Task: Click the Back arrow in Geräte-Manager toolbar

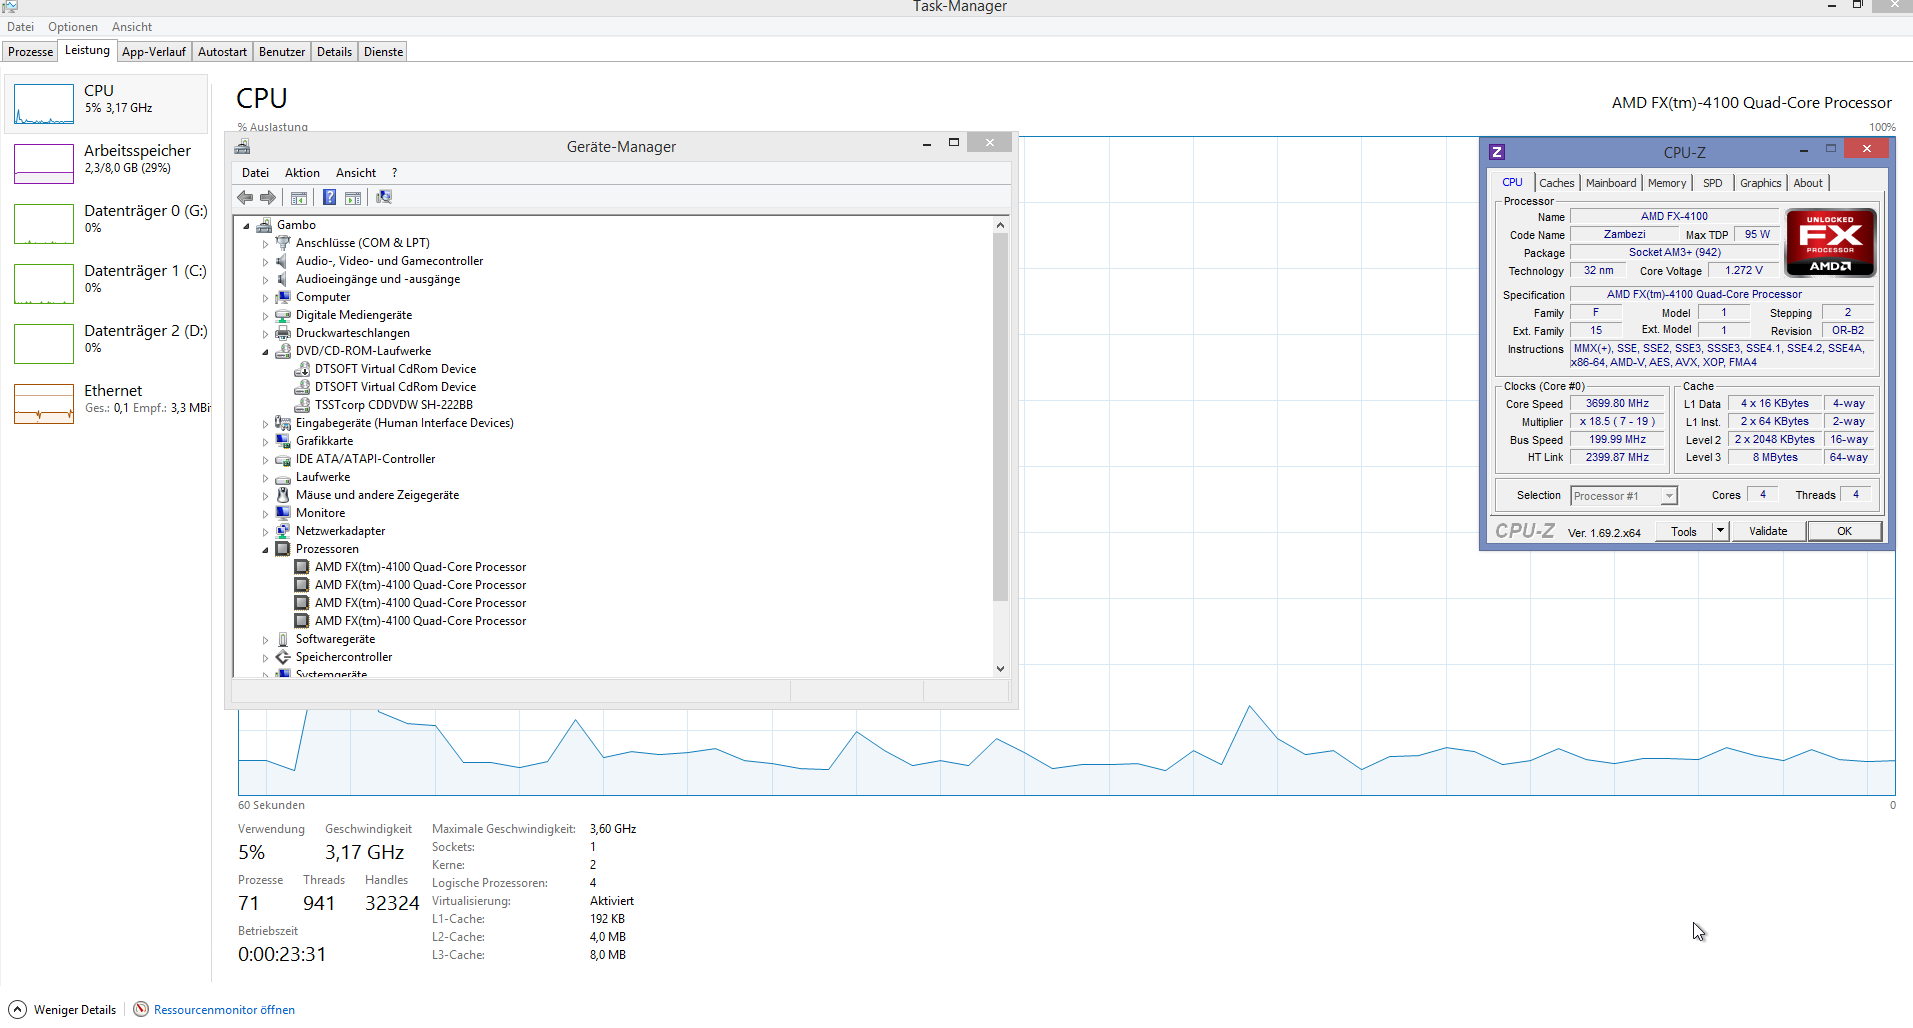Action: 245,198
